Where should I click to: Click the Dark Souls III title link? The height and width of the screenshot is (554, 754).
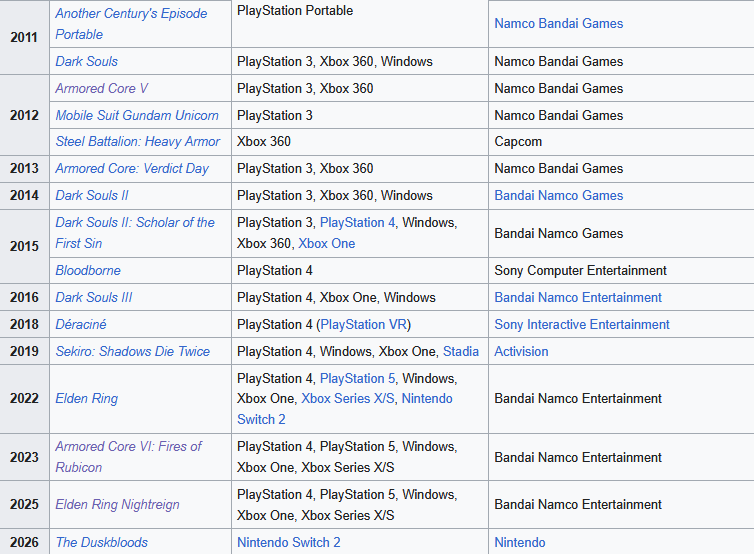[x=93, y=297]
